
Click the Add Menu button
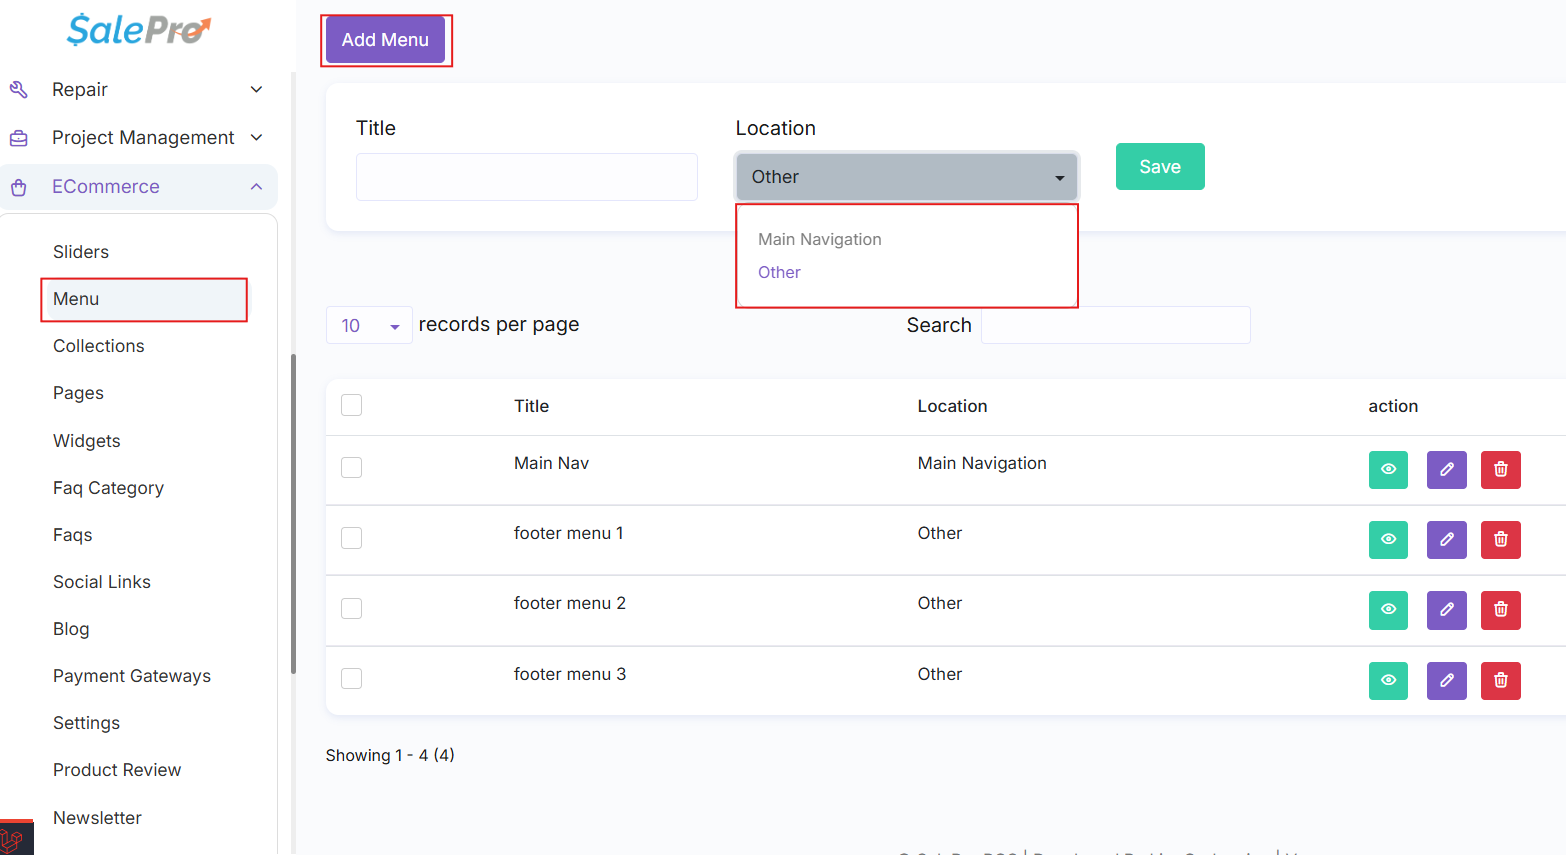point(385,40)
